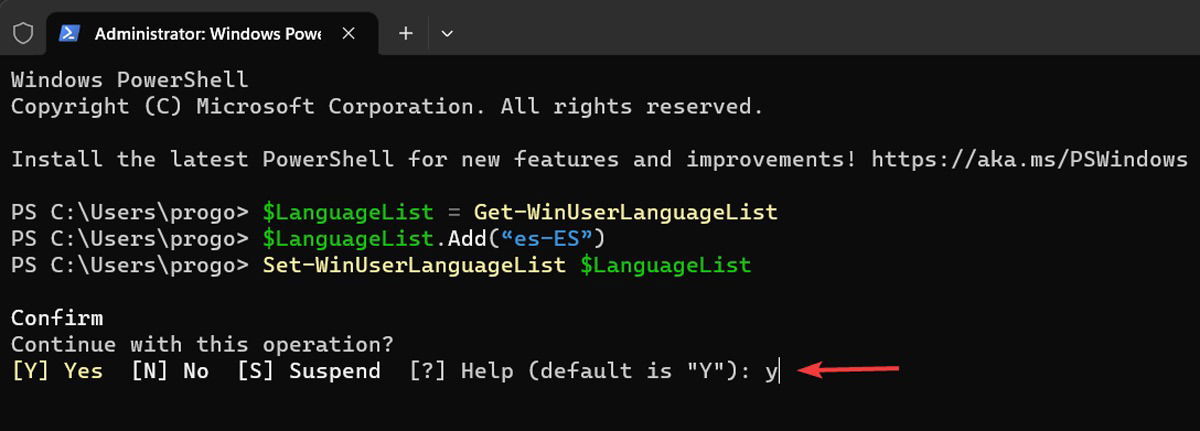Click the Copyright Microsoft Corporation line
This screenshot has height=431, width=1200.
387,106
